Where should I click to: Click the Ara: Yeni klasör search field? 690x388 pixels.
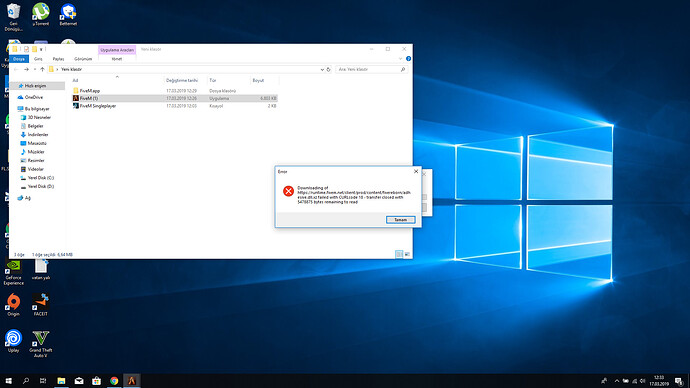coord(371,70)
